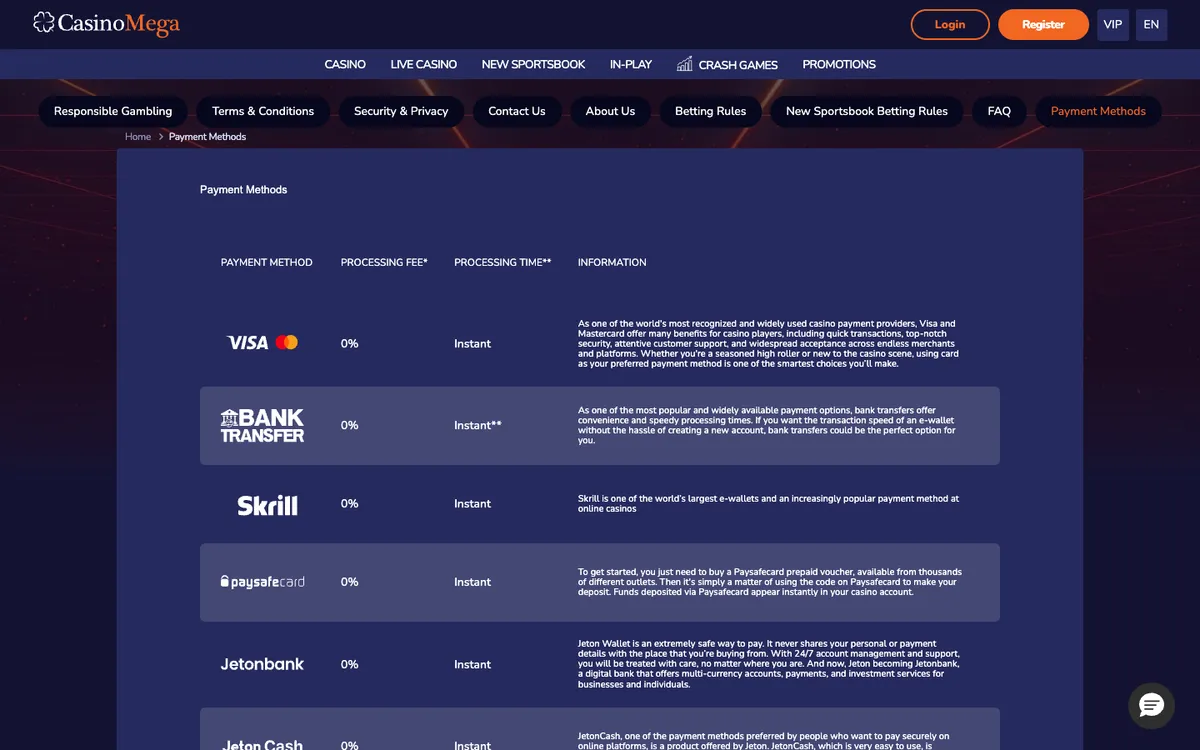Click the Visa and Mastercard description paragraph
1200x750 pixels.
point(768,344)
